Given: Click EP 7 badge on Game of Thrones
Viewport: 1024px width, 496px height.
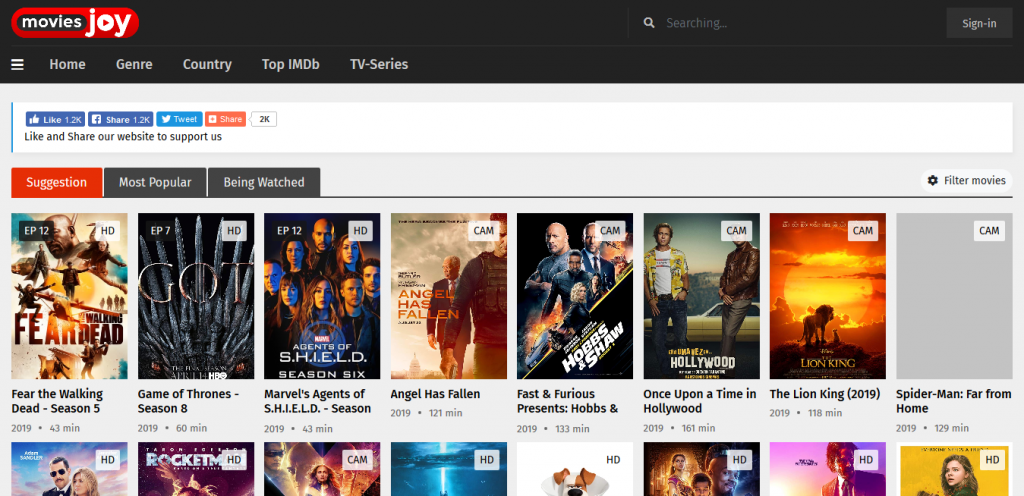Looking at the screenshot, I should [160, 230].
